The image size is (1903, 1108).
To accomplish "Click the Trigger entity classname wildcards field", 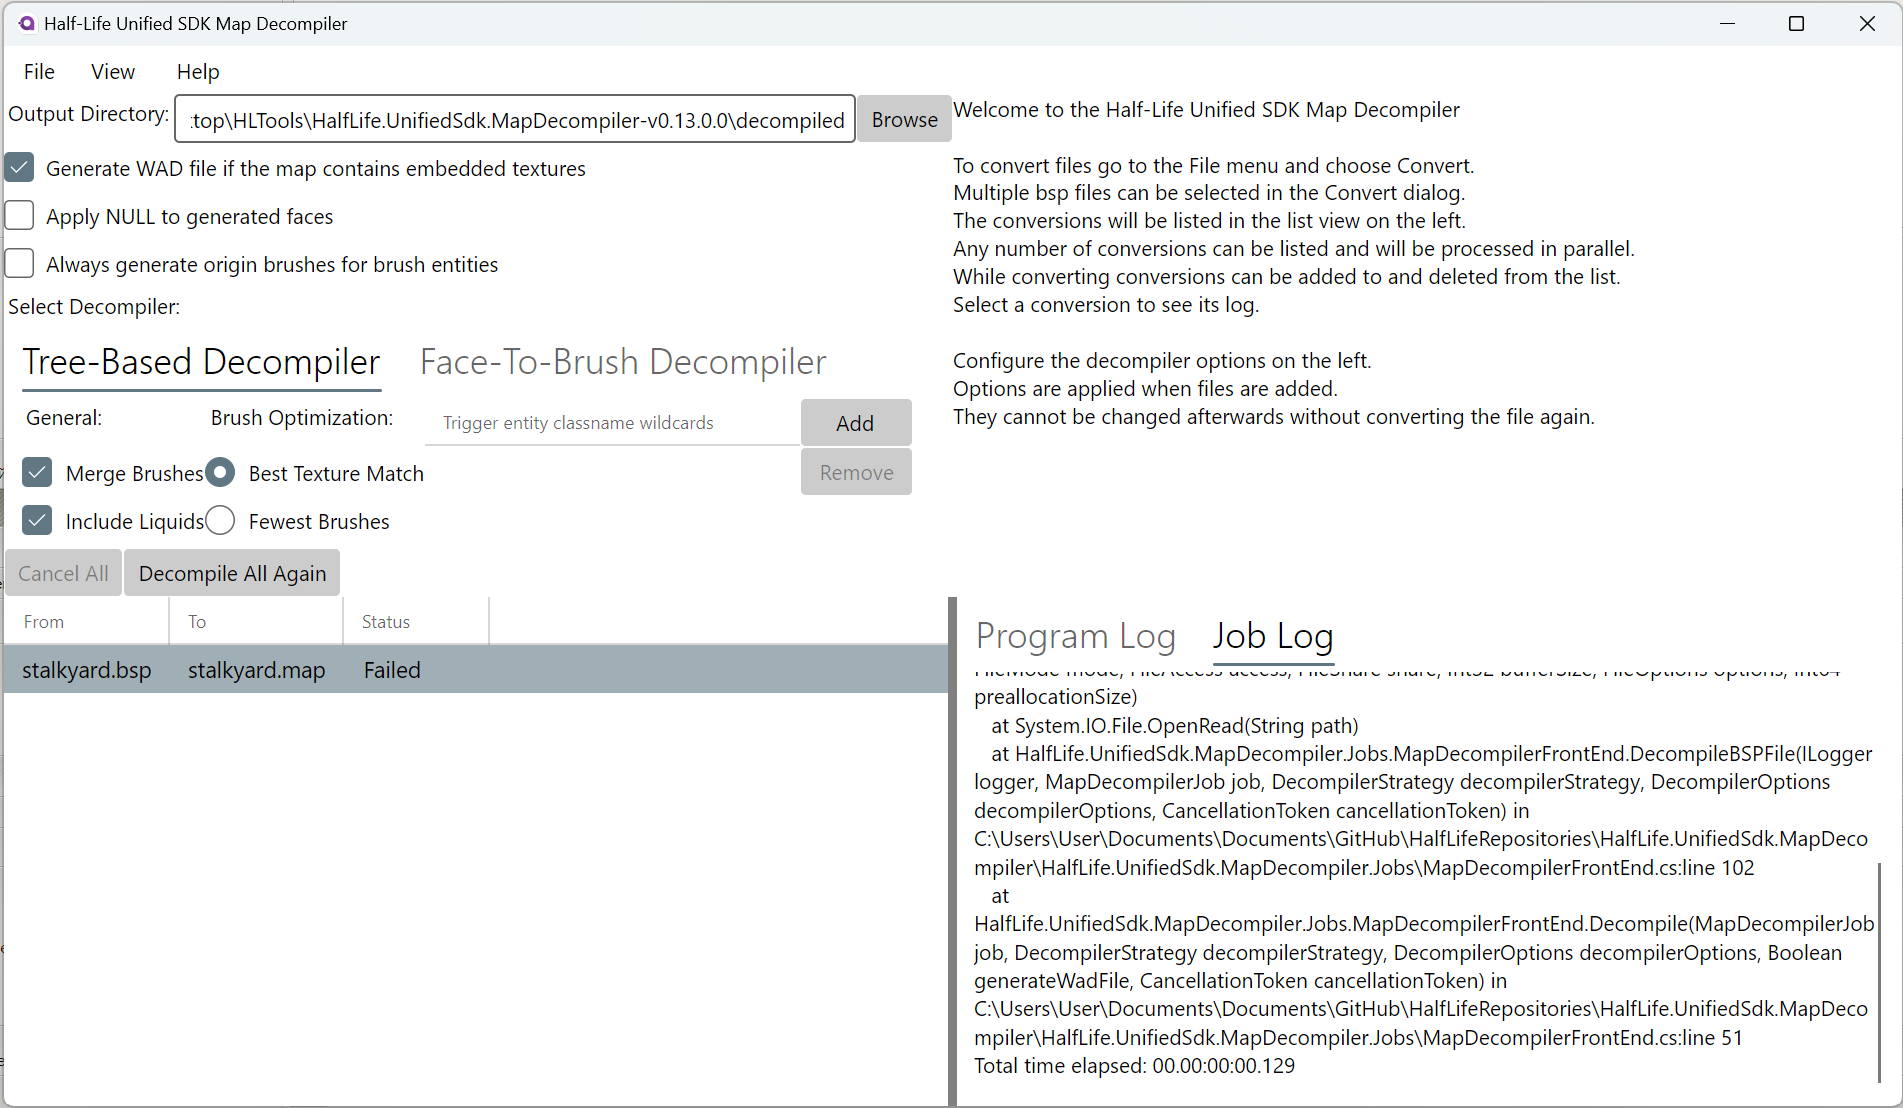I will tap(612, 423).
